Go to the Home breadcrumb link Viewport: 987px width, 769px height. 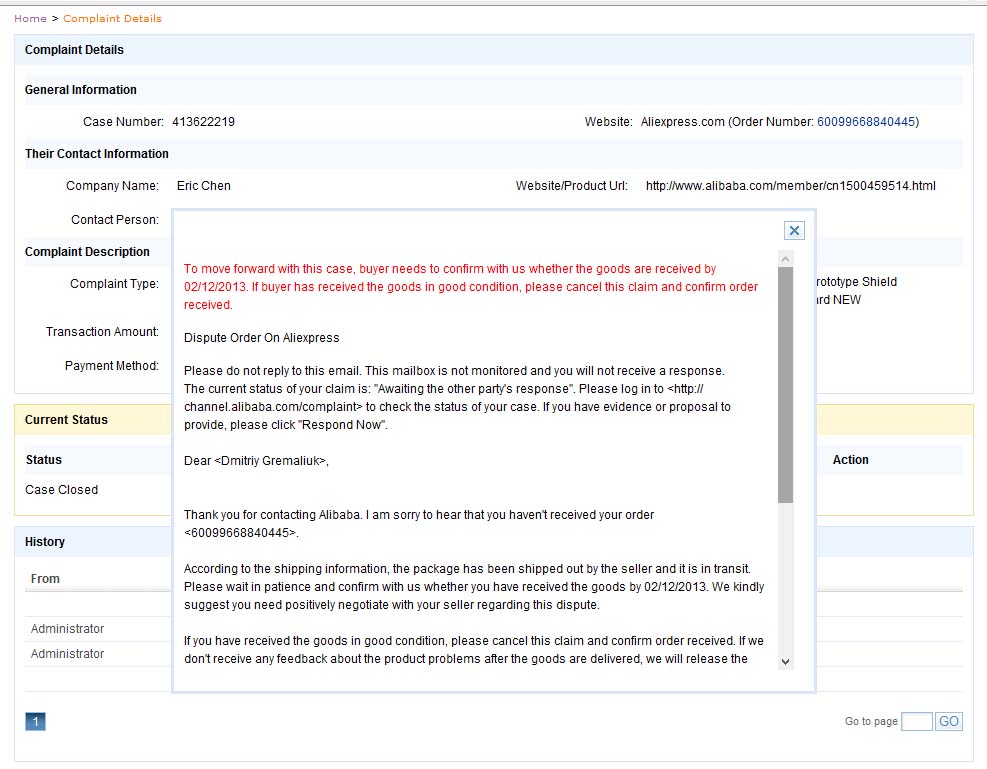coord(30,18)
